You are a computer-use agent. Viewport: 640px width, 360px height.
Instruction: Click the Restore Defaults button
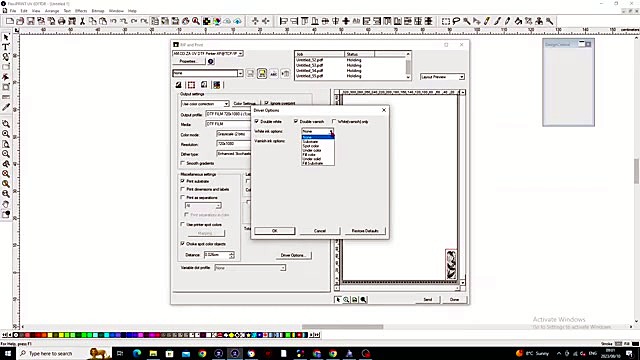tap(365, 231)
